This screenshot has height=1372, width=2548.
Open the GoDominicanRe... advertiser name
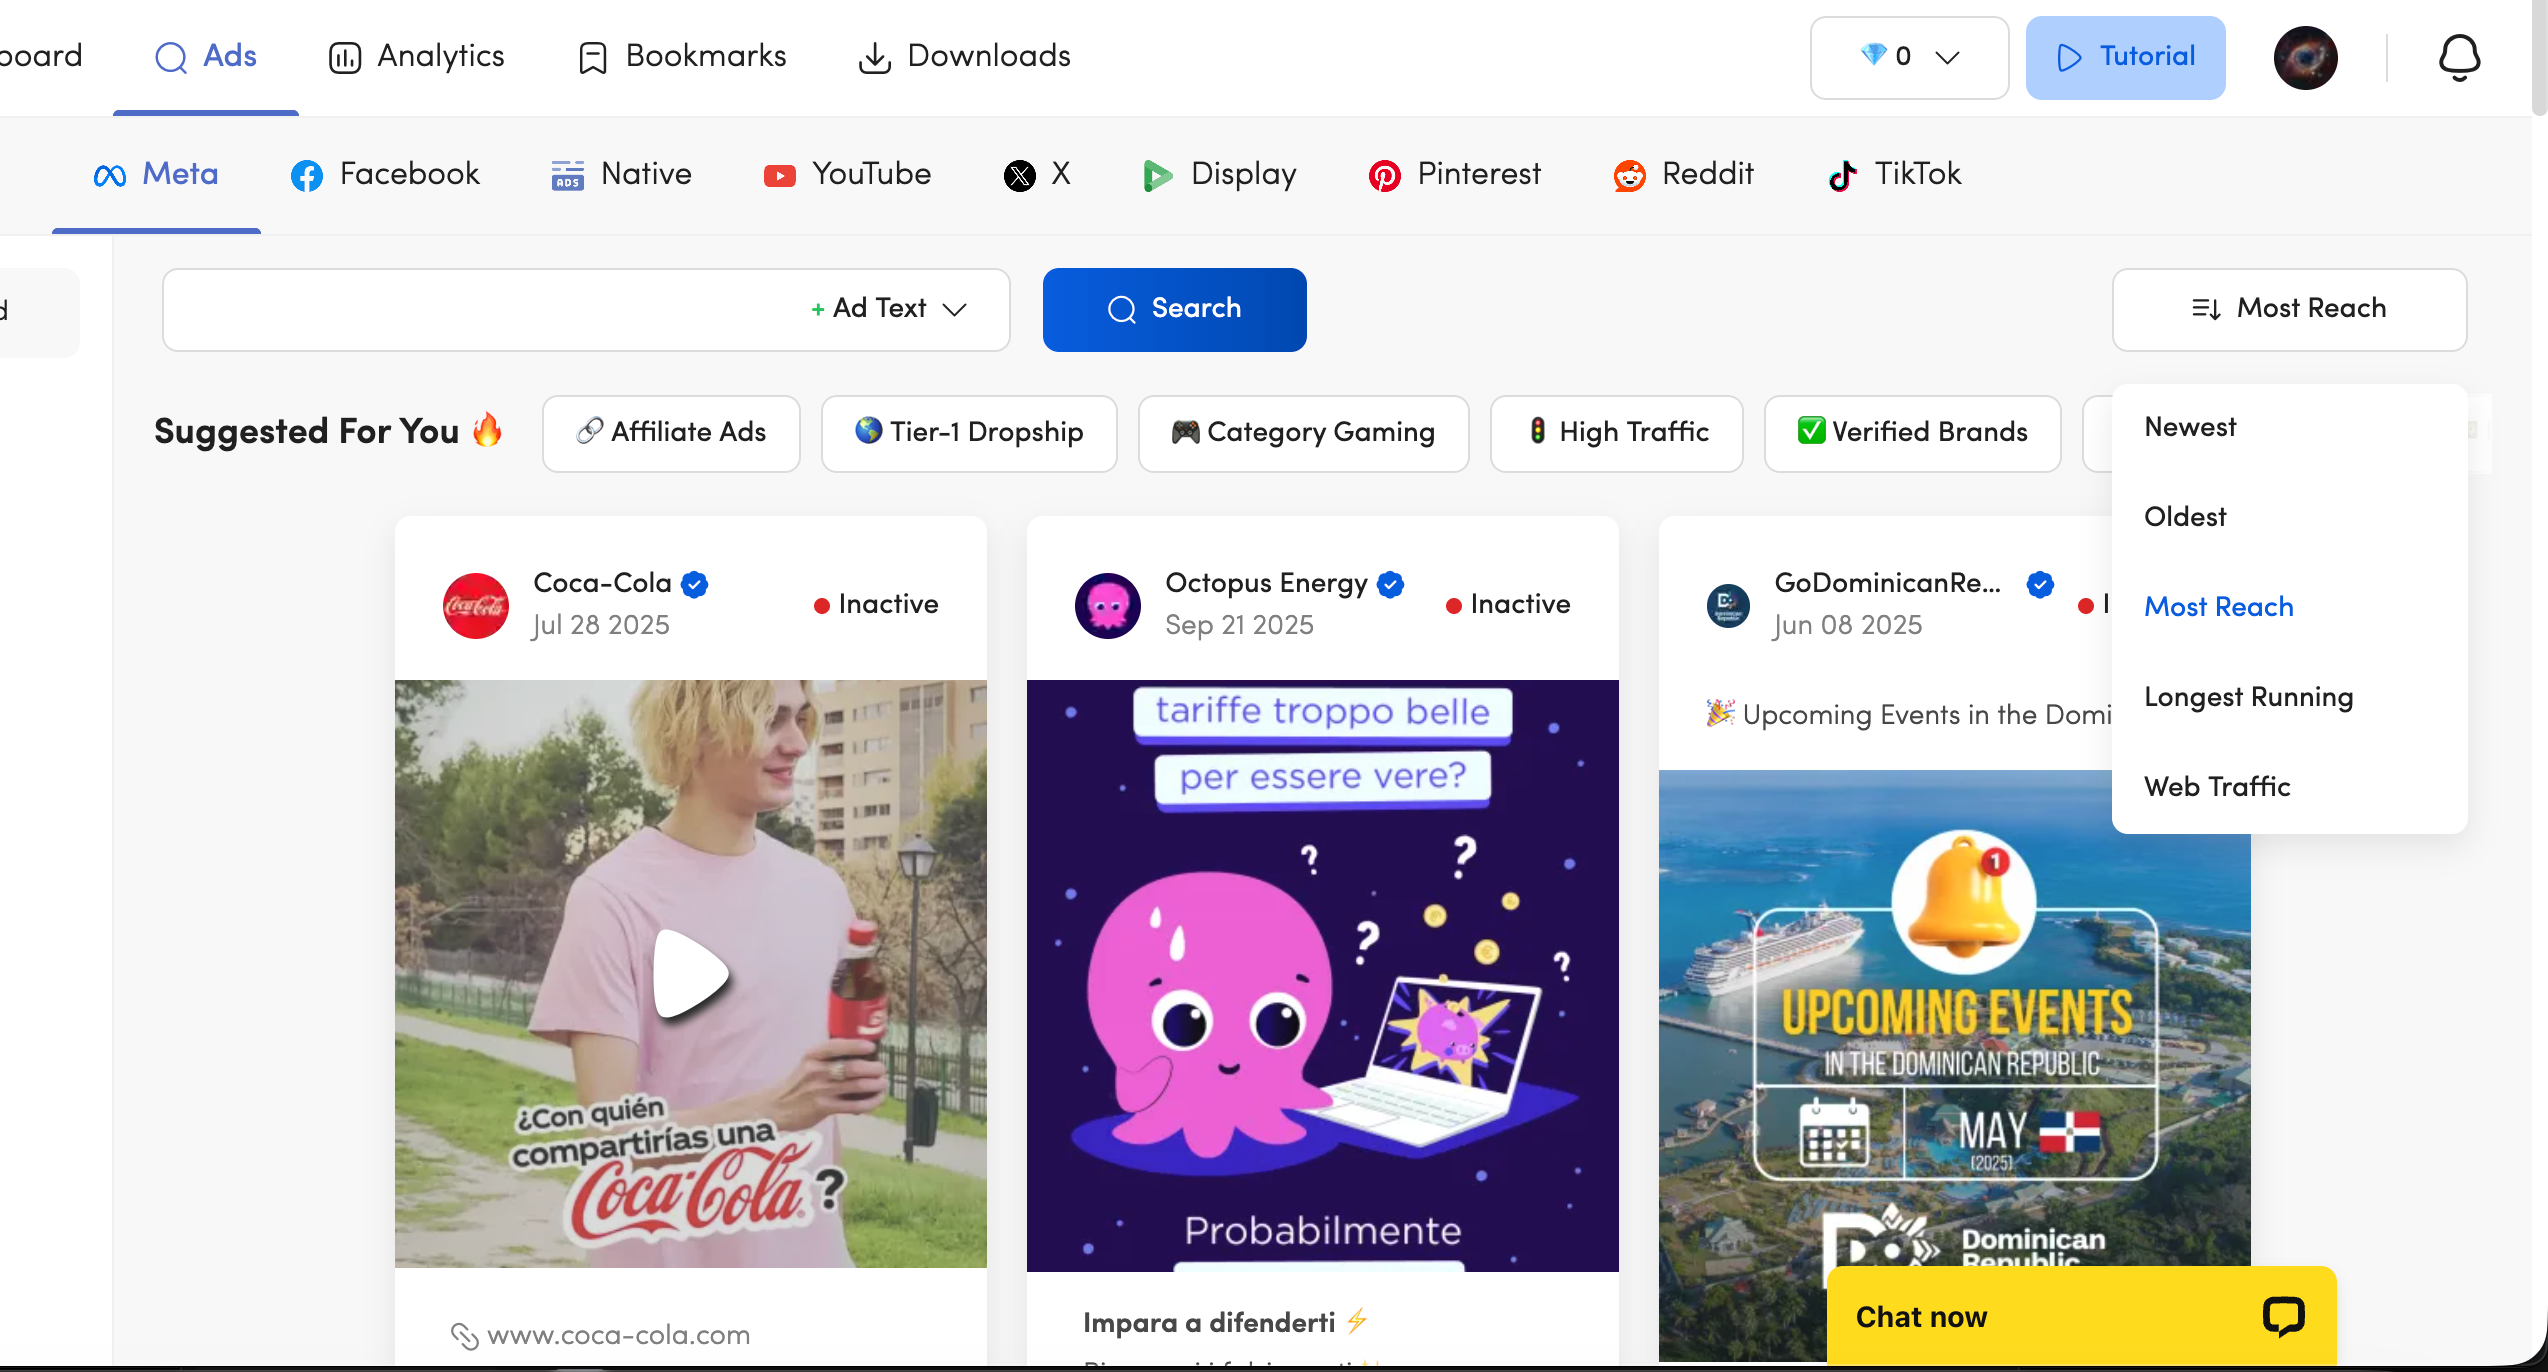[1888, 583]
